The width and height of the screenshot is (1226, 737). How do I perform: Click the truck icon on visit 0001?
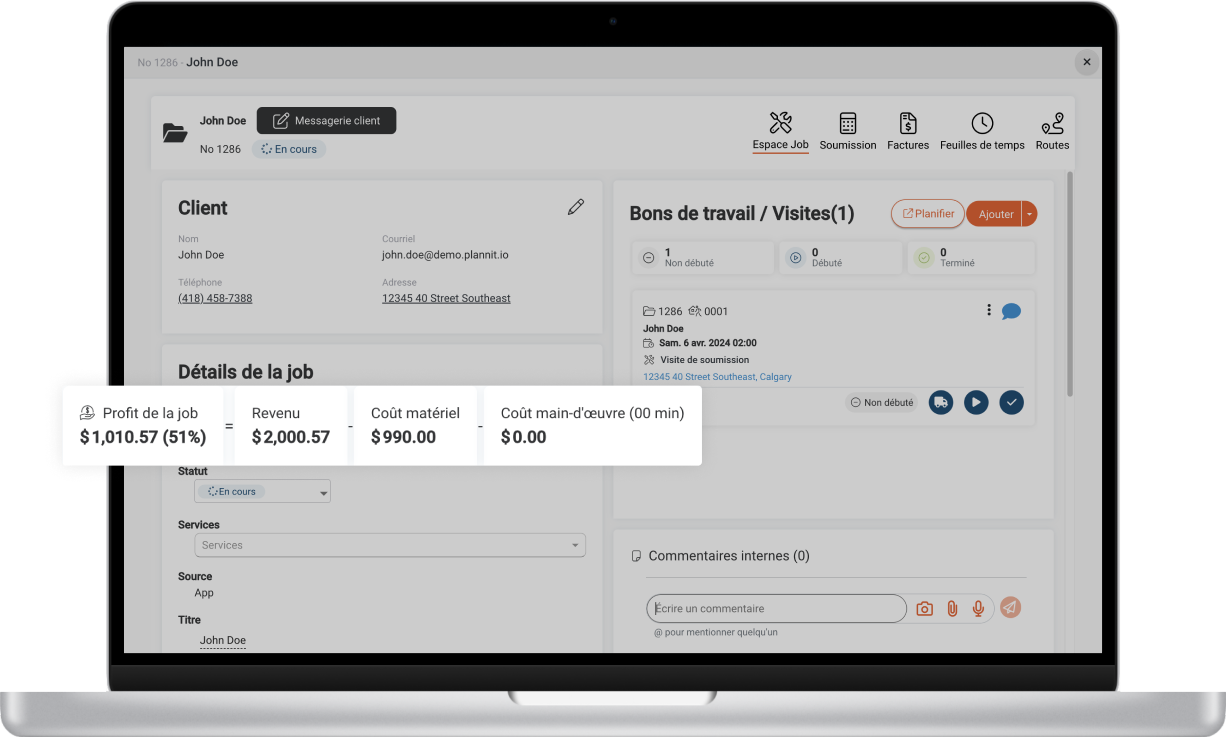(940, 402)
